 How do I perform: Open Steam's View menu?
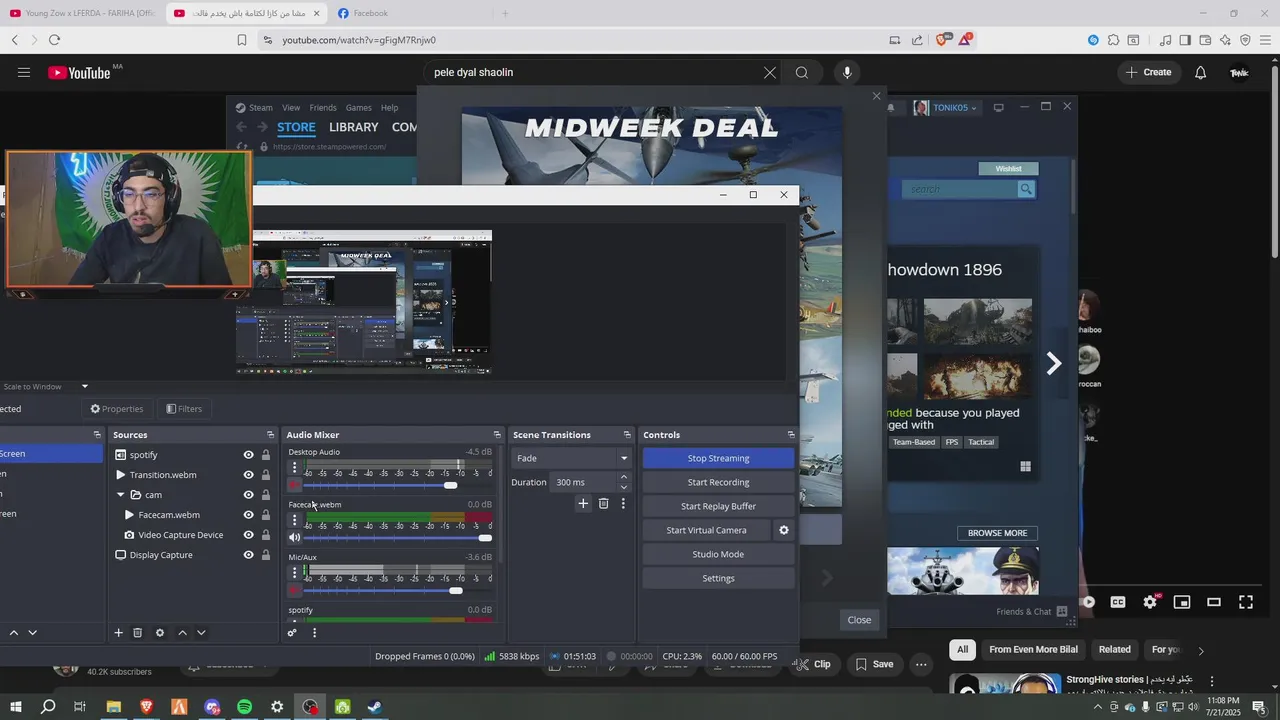291,108
